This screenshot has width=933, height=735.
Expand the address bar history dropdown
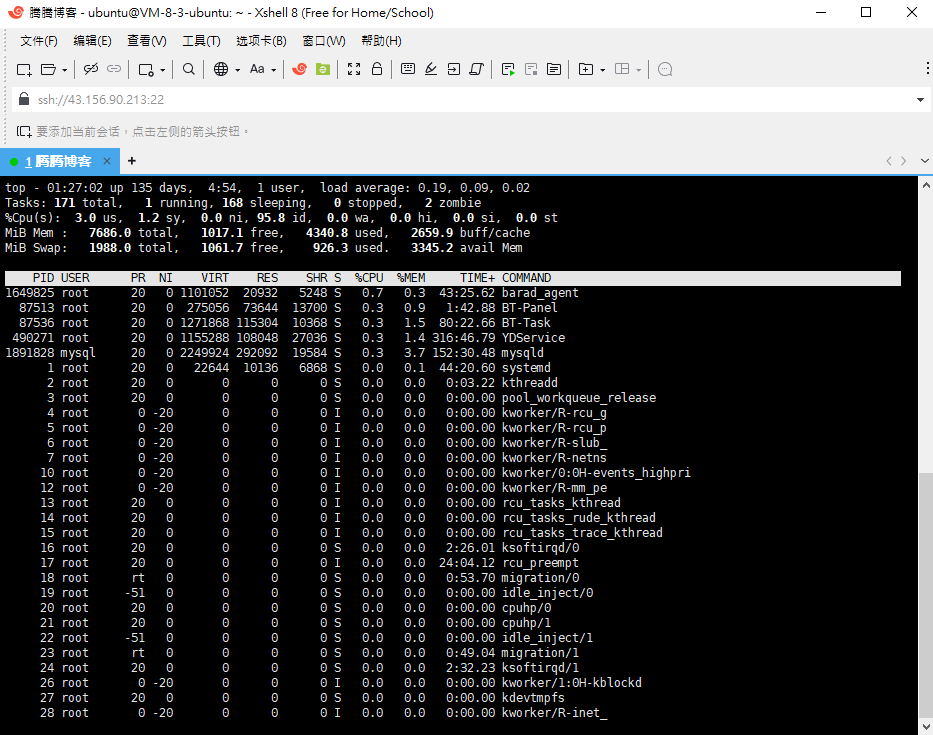[920, 100]
